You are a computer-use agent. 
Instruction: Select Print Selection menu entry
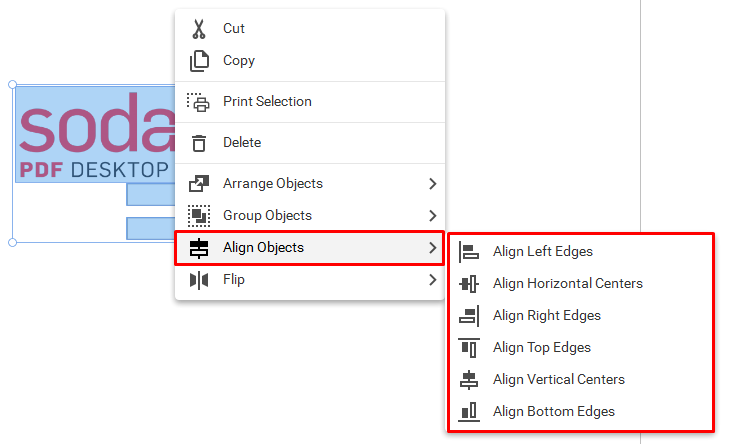310,102
